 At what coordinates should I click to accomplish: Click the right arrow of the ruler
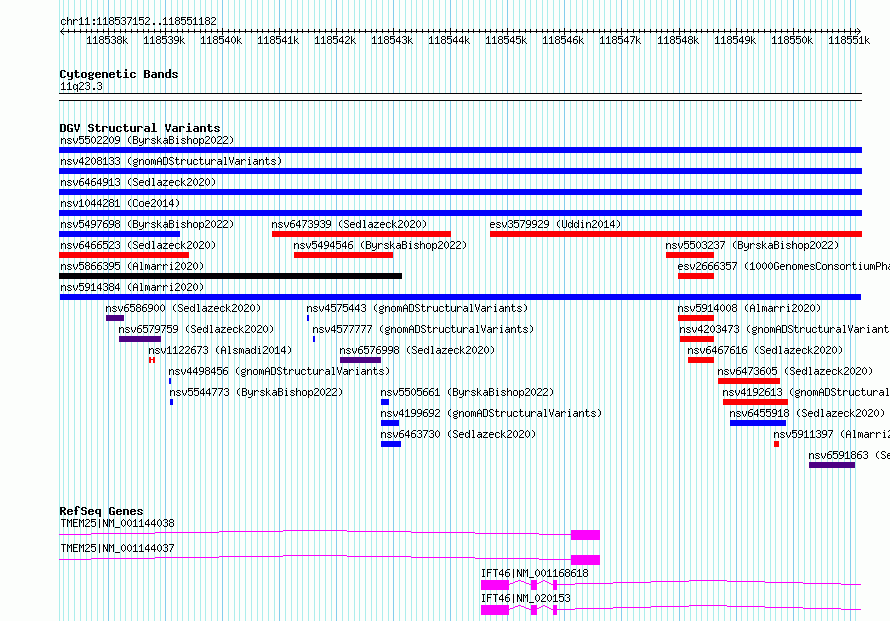[858, 31]
